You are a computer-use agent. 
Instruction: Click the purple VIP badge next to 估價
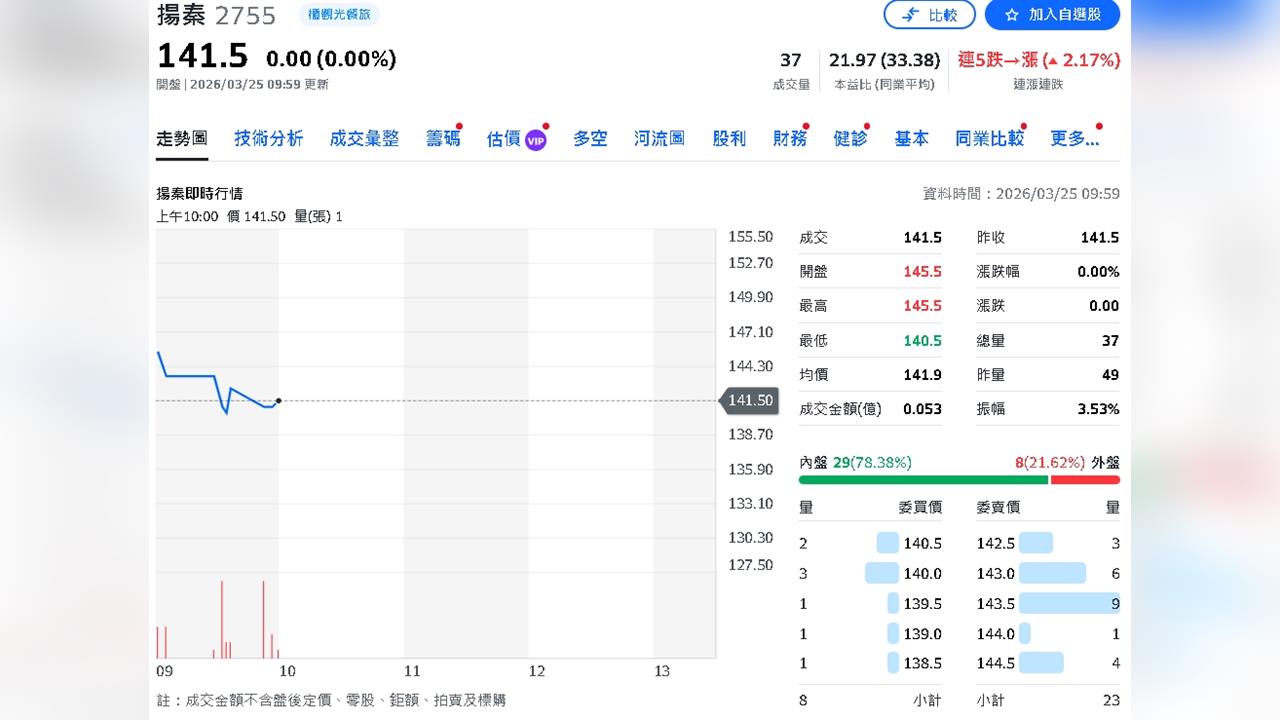(x=533, y=139)
